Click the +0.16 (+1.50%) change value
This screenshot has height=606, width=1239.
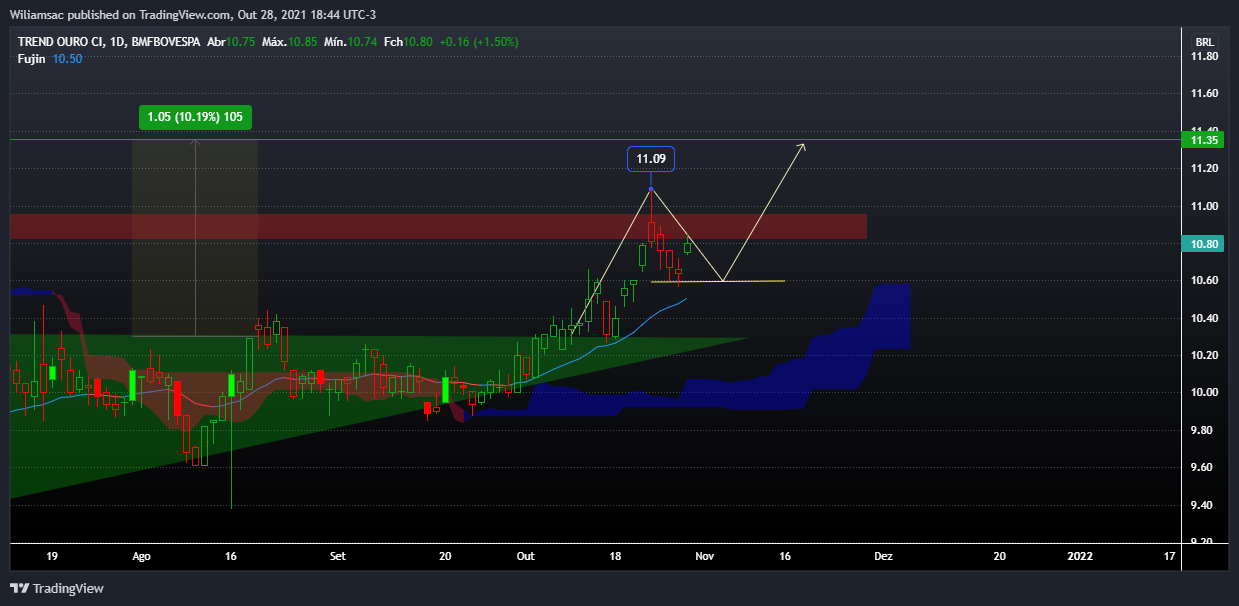pyautogui.click(x=481, y=42)
